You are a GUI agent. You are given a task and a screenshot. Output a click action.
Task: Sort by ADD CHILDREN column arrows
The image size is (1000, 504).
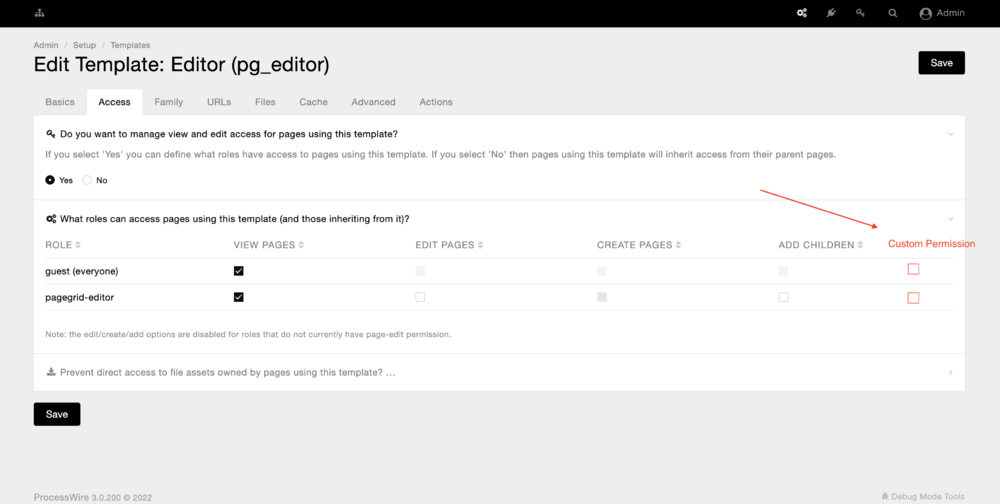(x=860, y=245)
